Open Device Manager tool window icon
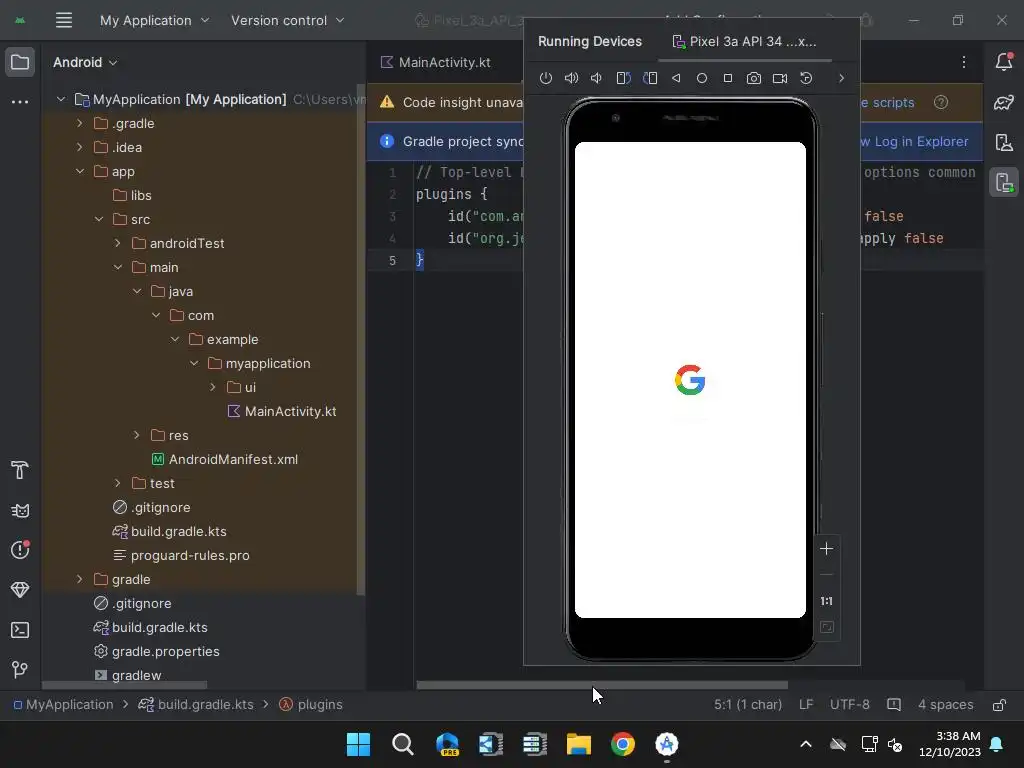Image resolution: width=1024 pixels, height=768 pixels. [1004, 142]
